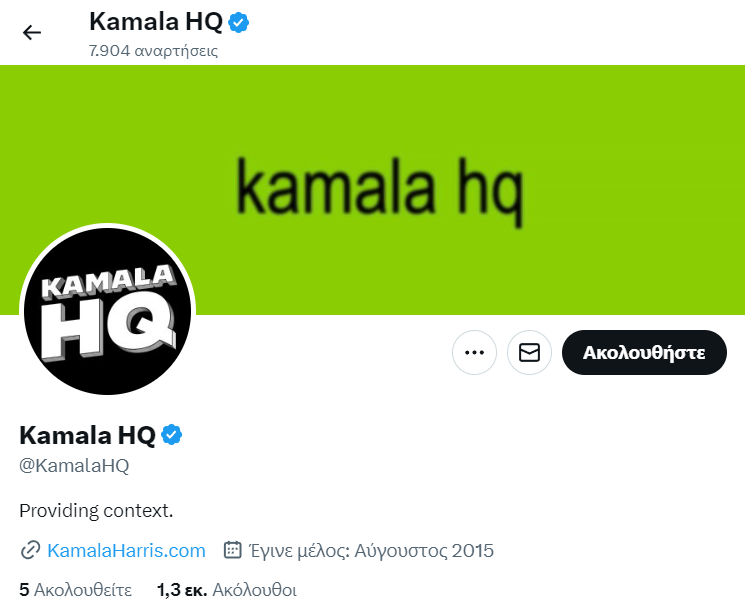Click the 7.904 αναρτήσεις post count

tap(153, 50)
